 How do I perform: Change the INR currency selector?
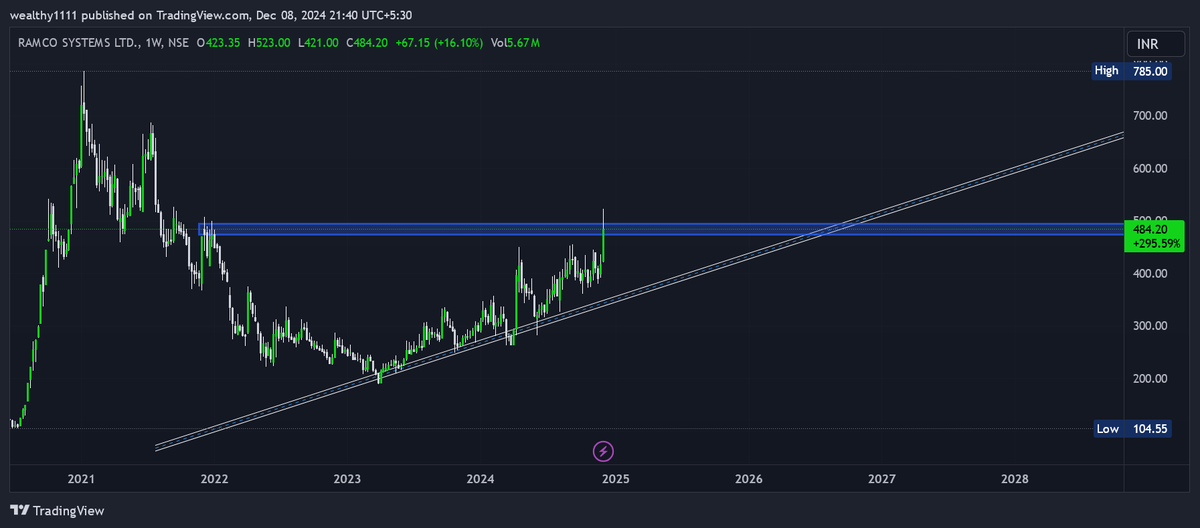point(1155,44)
